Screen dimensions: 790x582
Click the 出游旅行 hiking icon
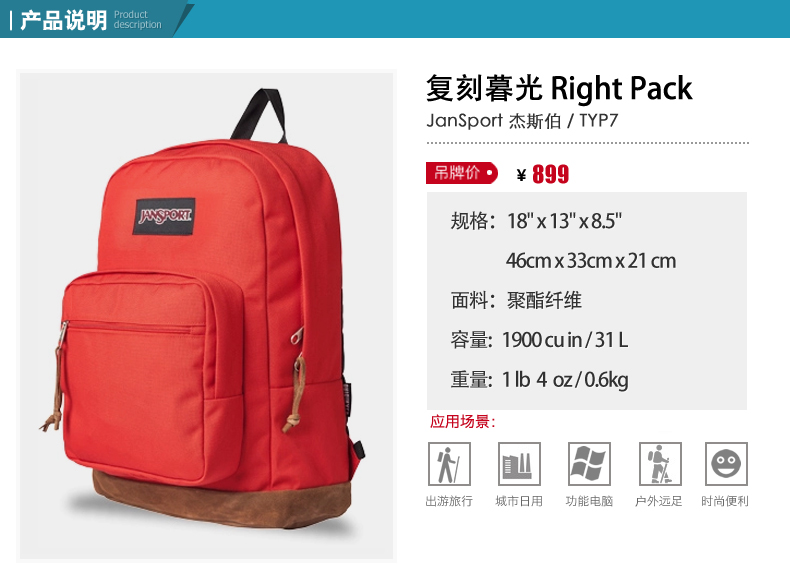(449, 464)
